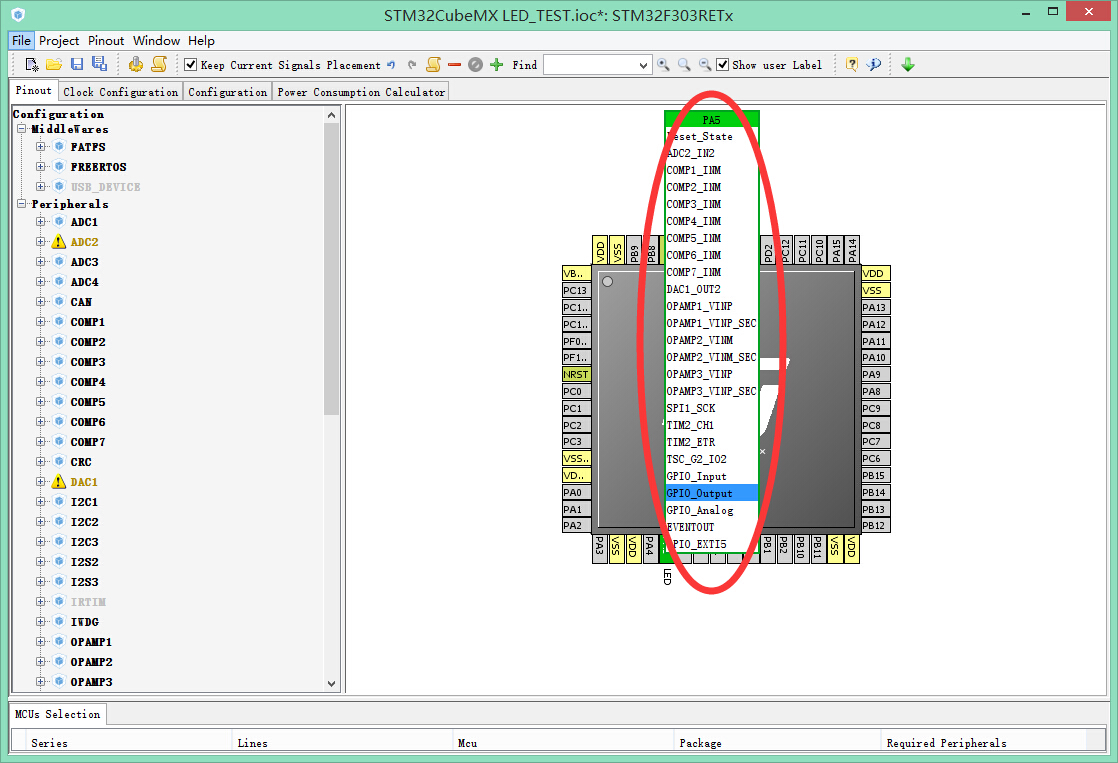Switch to the Configuration tab

[227, 92]
